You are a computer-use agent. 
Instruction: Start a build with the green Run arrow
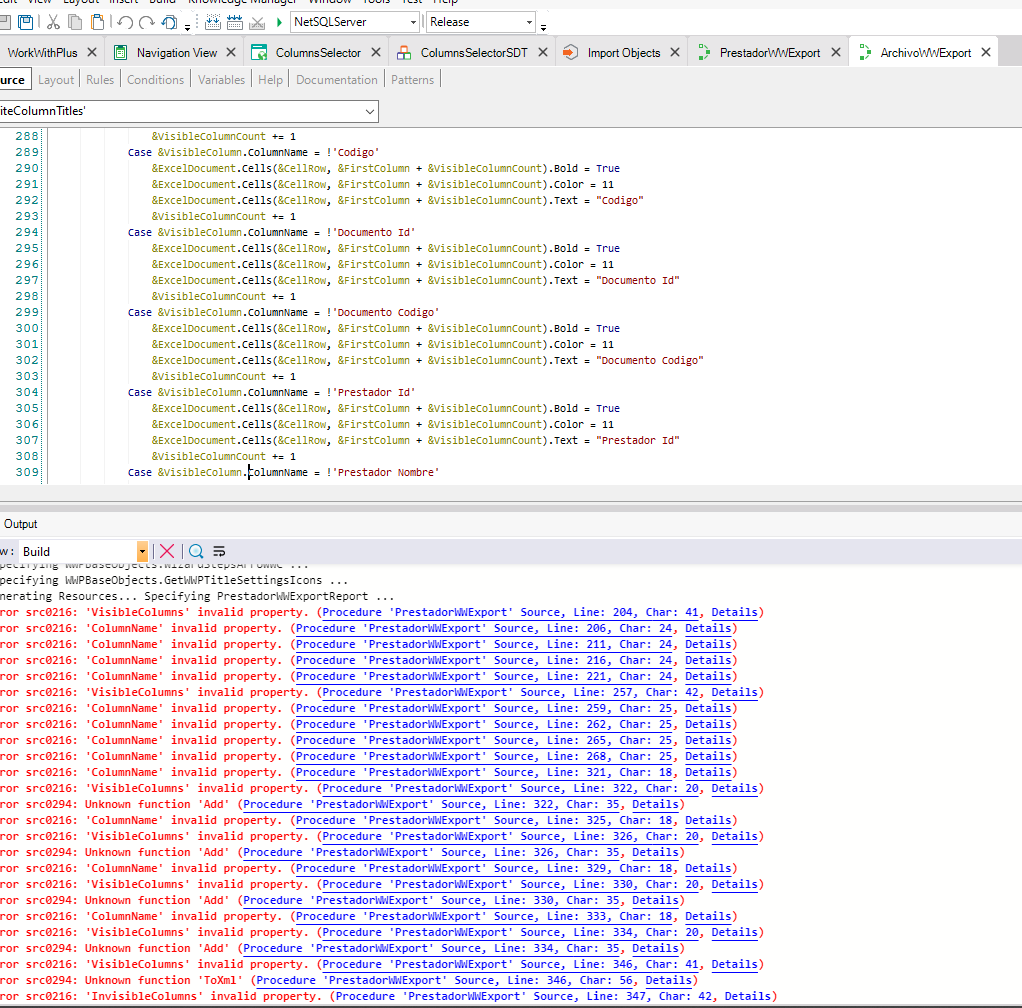[x=281, y=22]
